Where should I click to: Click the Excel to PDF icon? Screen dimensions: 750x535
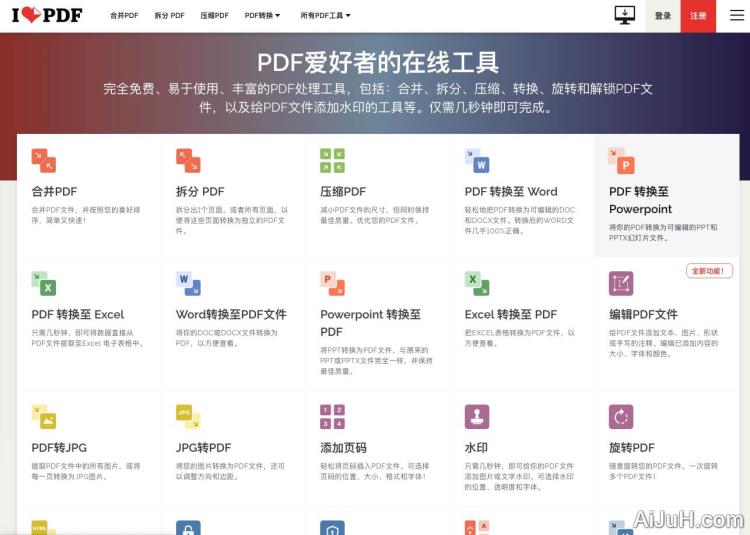[477, 284]
